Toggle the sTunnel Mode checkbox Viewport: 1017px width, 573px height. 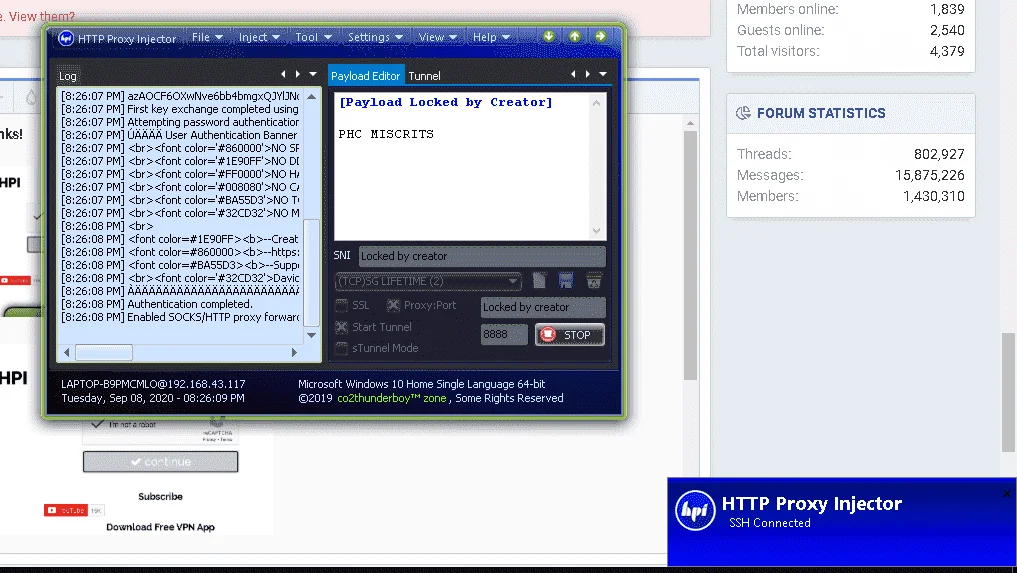pos(341,348)
